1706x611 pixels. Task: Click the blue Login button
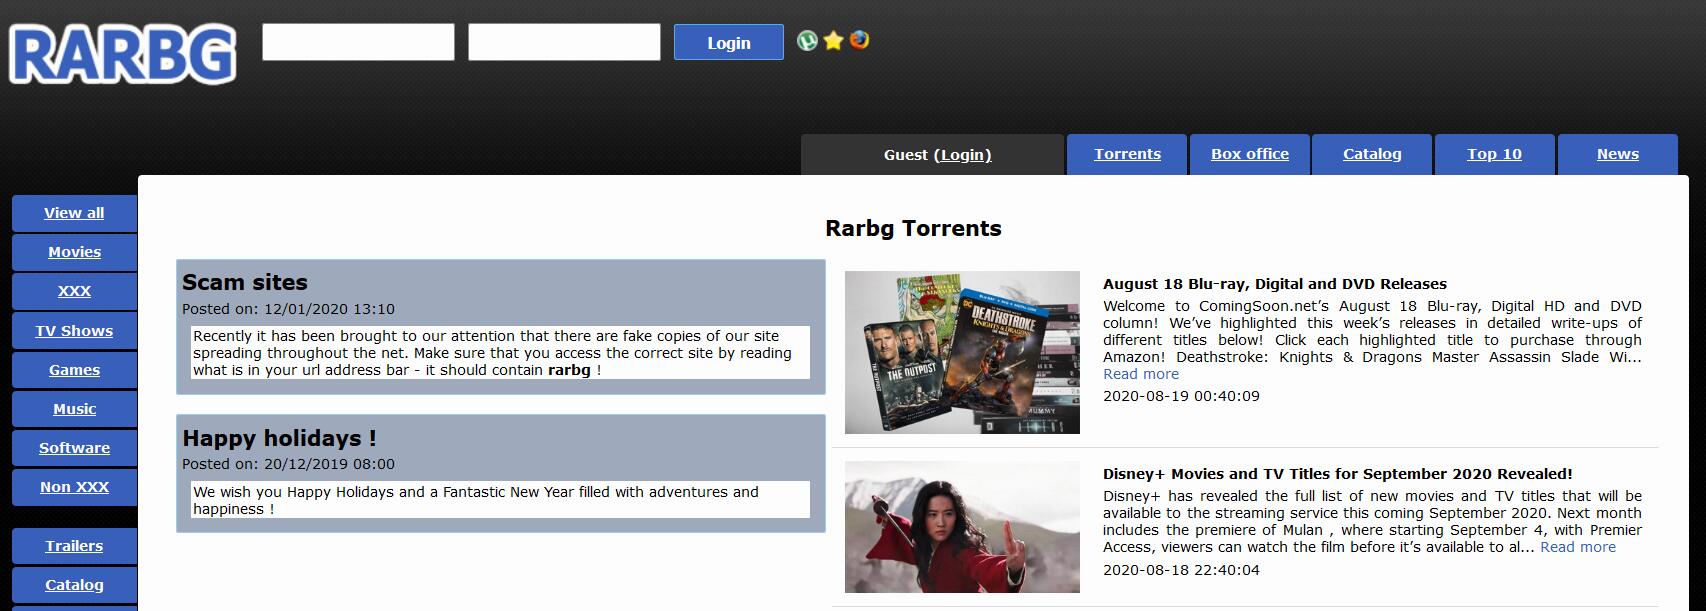coord(729,42)
